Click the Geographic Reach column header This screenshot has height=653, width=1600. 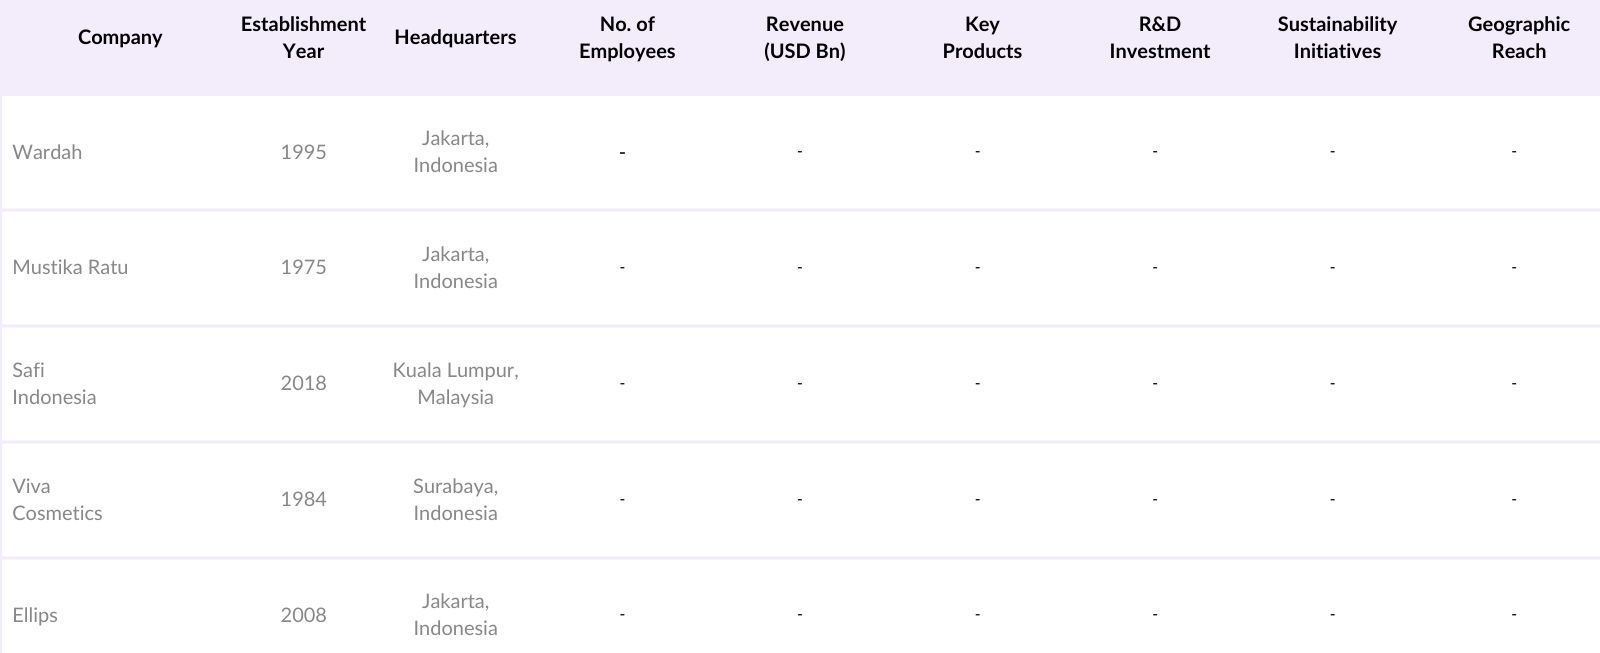coord(1518,38)
